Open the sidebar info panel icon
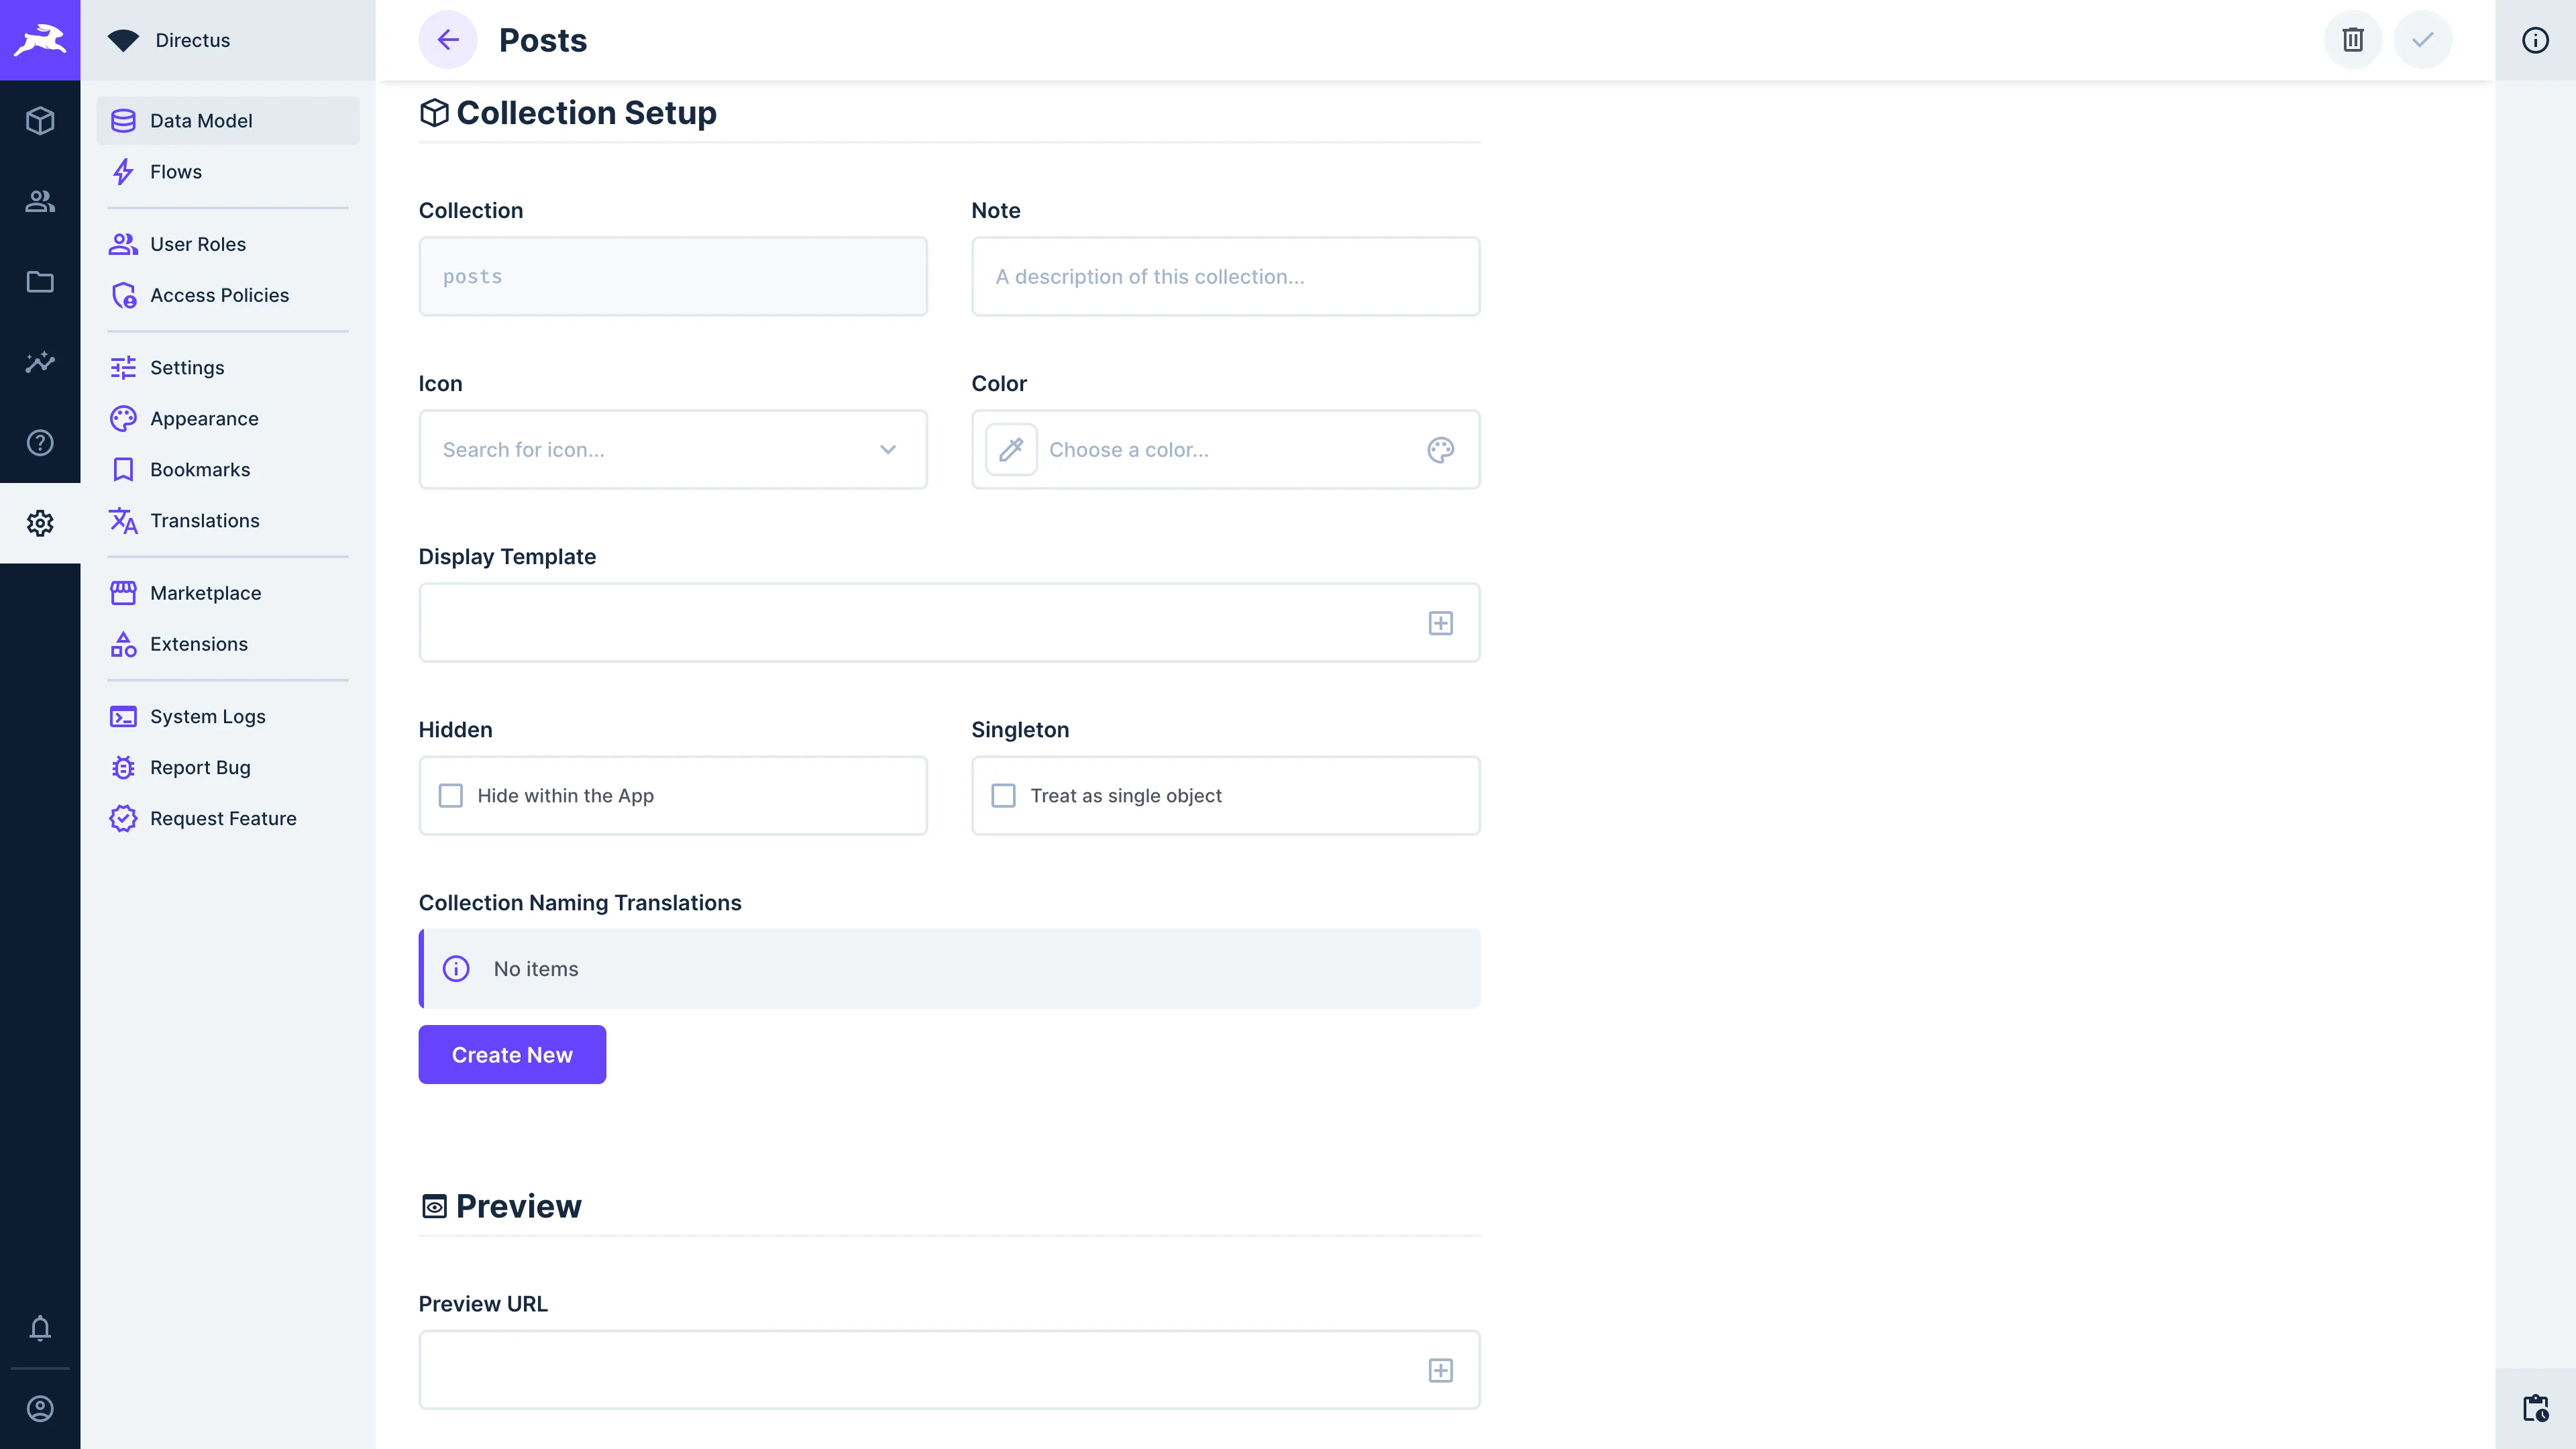 [2535, 40]
